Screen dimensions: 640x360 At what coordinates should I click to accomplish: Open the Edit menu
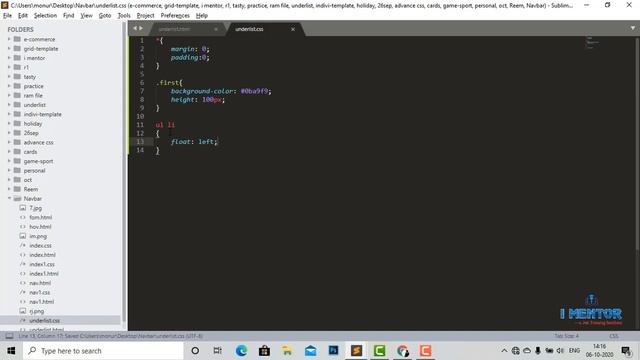(x=23, y=16)
